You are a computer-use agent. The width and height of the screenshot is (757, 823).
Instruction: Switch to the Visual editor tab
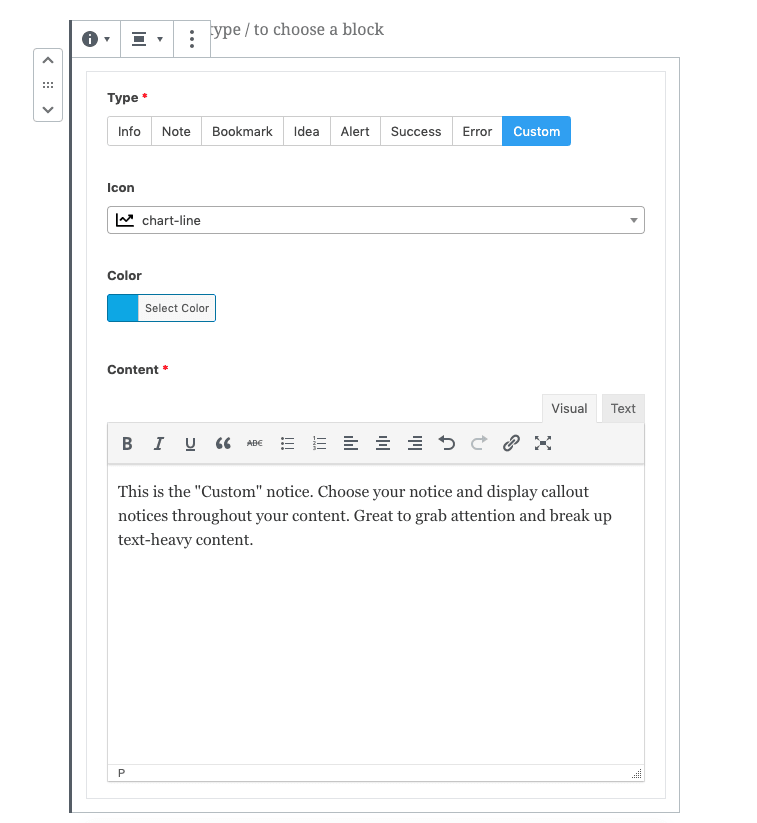569,408
